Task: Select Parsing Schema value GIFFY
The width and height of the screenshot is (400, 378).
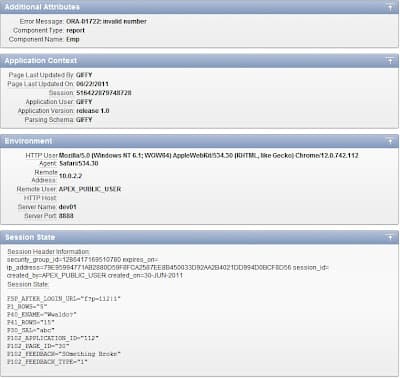Action: [x=84, y=120]
